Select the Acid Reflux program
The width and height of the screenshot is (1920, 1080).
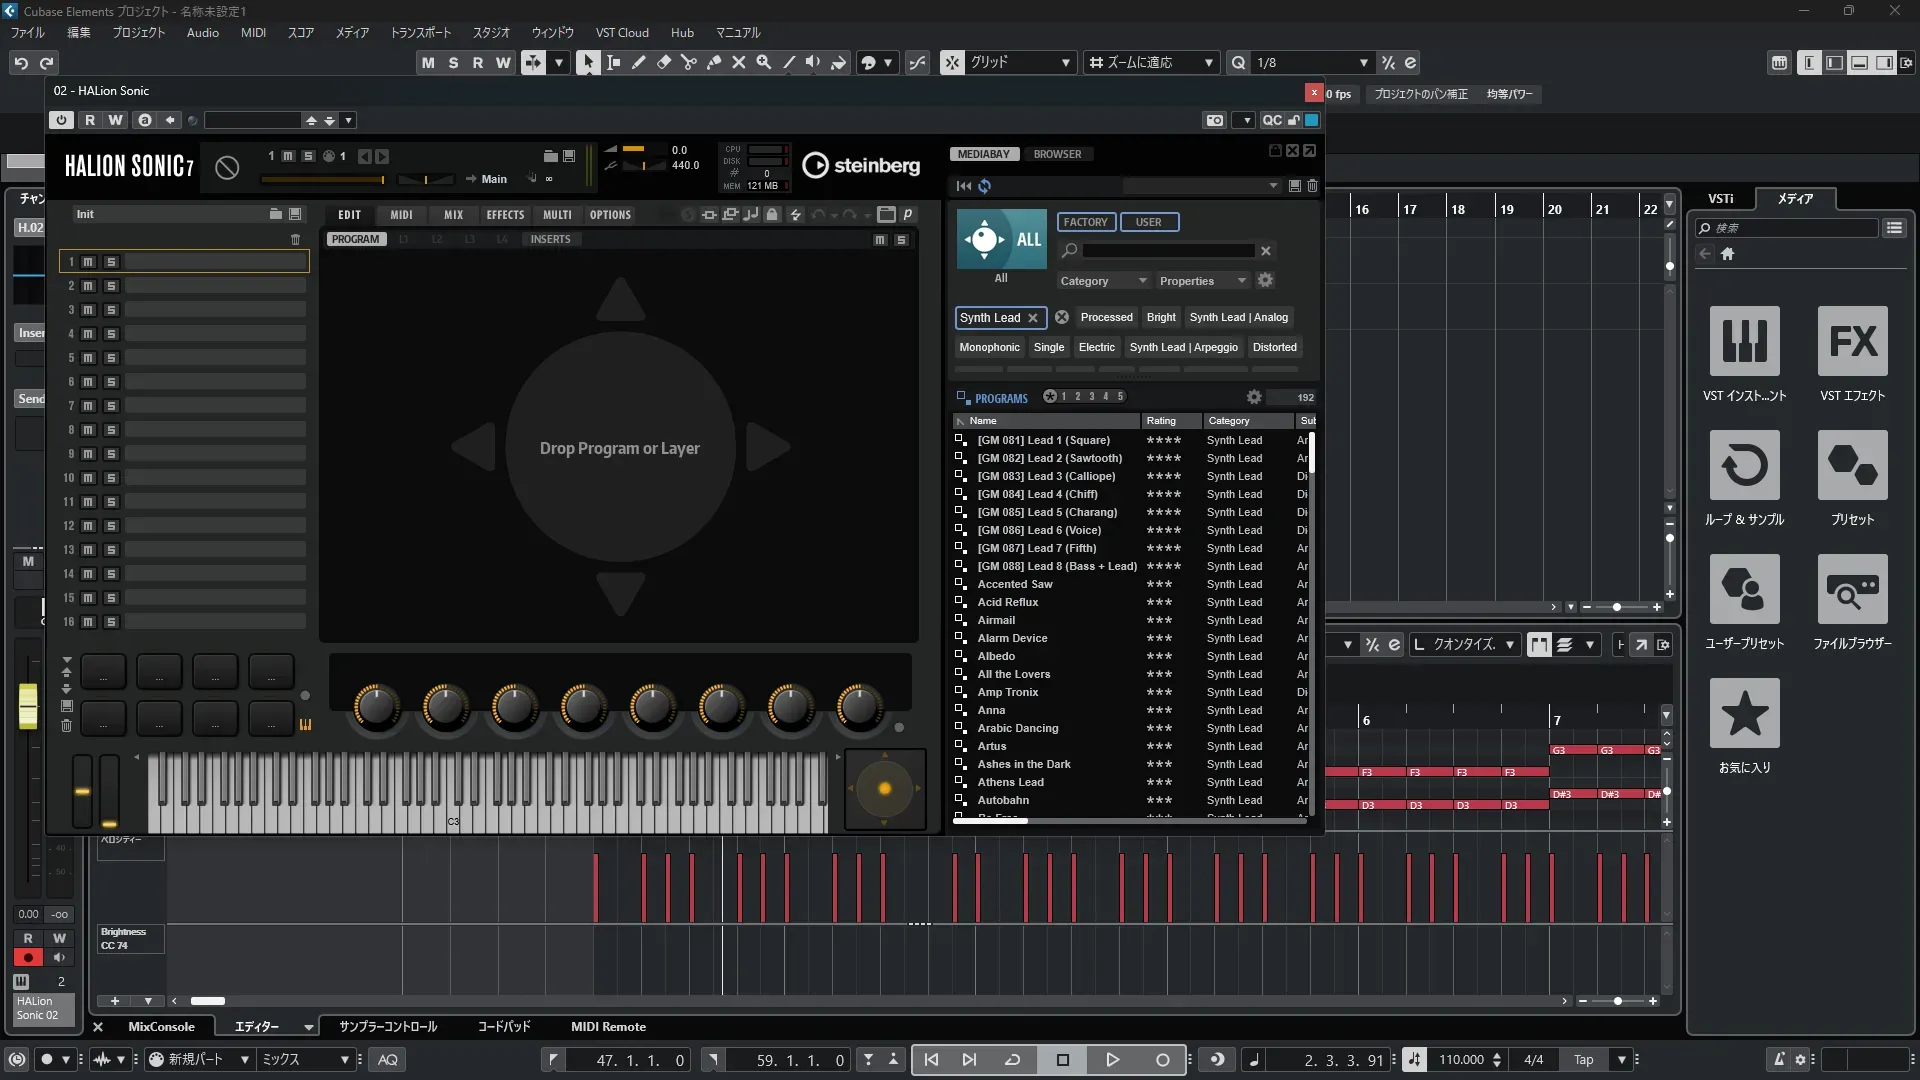pyautogui.click(x=1008, y=602)
